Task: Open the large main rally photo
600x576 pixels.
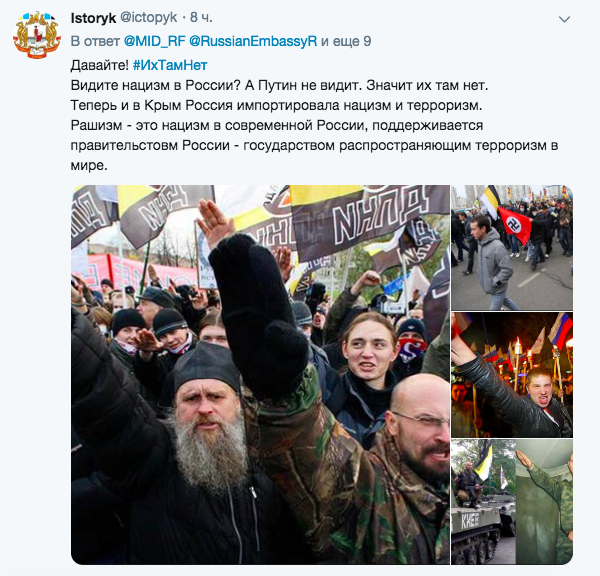Action: coord(261,375)
